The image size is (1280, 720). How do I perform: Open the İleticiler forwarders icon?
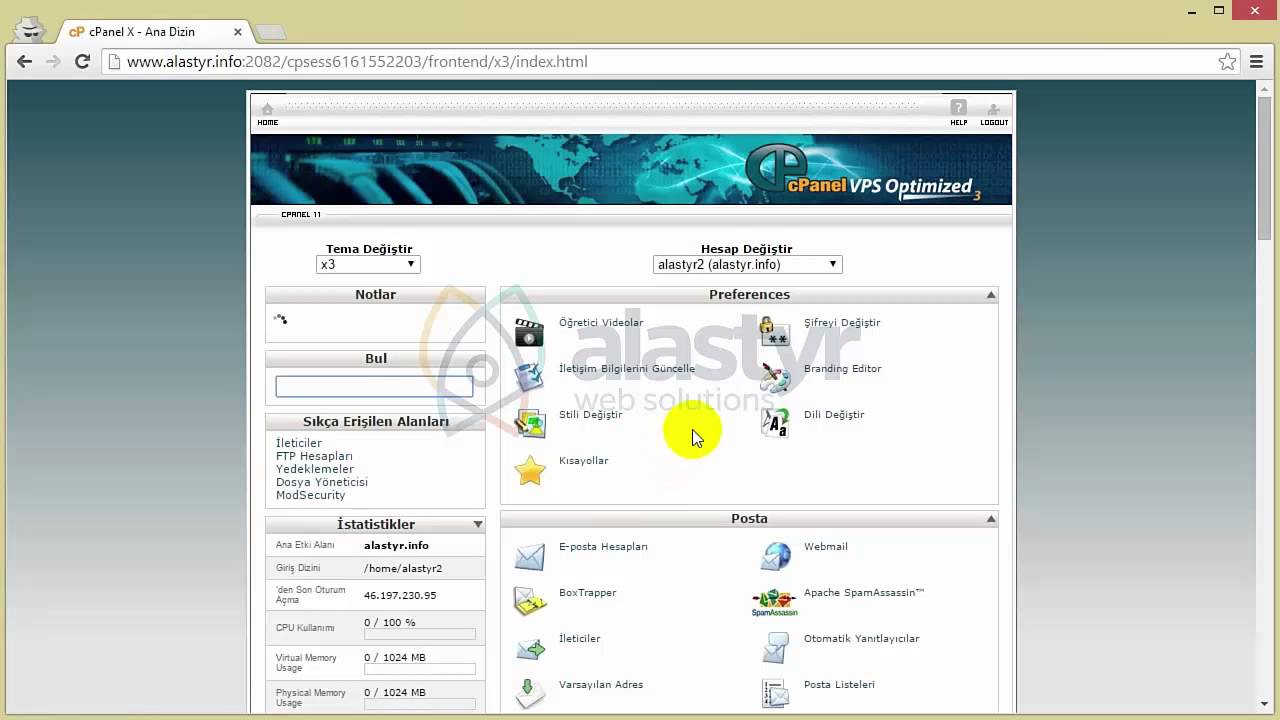point(529,647)
